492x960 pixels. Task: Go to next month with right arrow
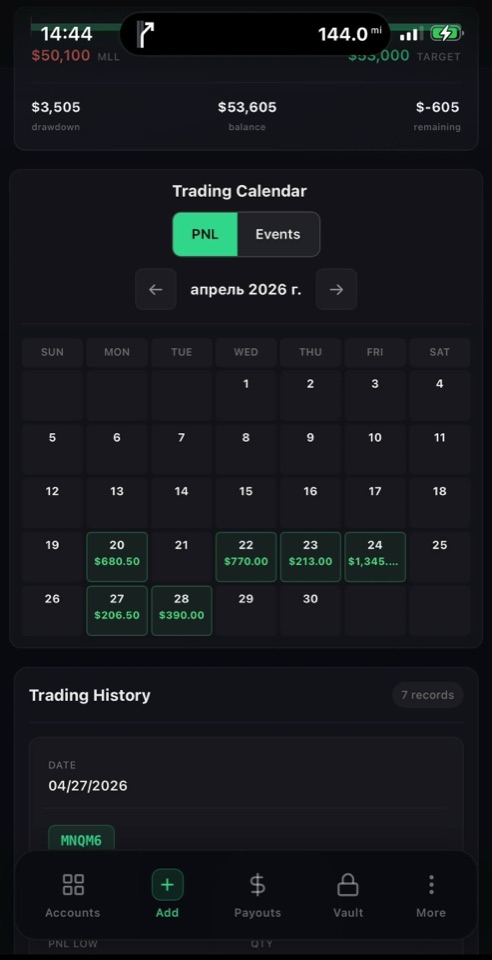[337, 289]
